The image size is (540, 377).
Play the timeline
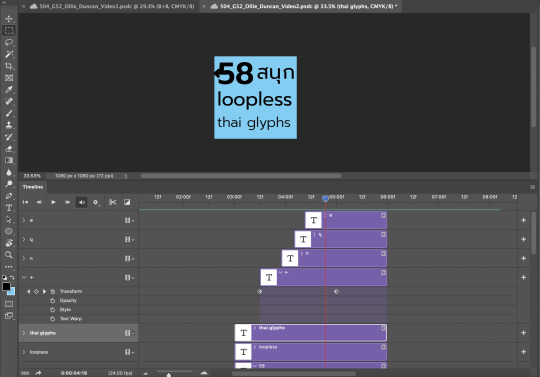pos(53,202)
